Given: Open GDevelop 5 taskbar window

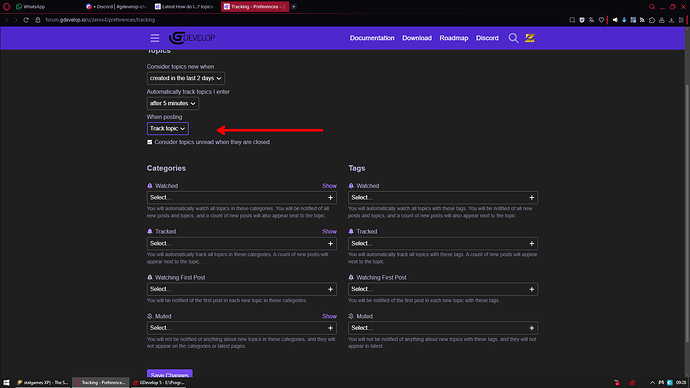Looking at the screenshot, I should pyautogui.click(x=159, y=383).
